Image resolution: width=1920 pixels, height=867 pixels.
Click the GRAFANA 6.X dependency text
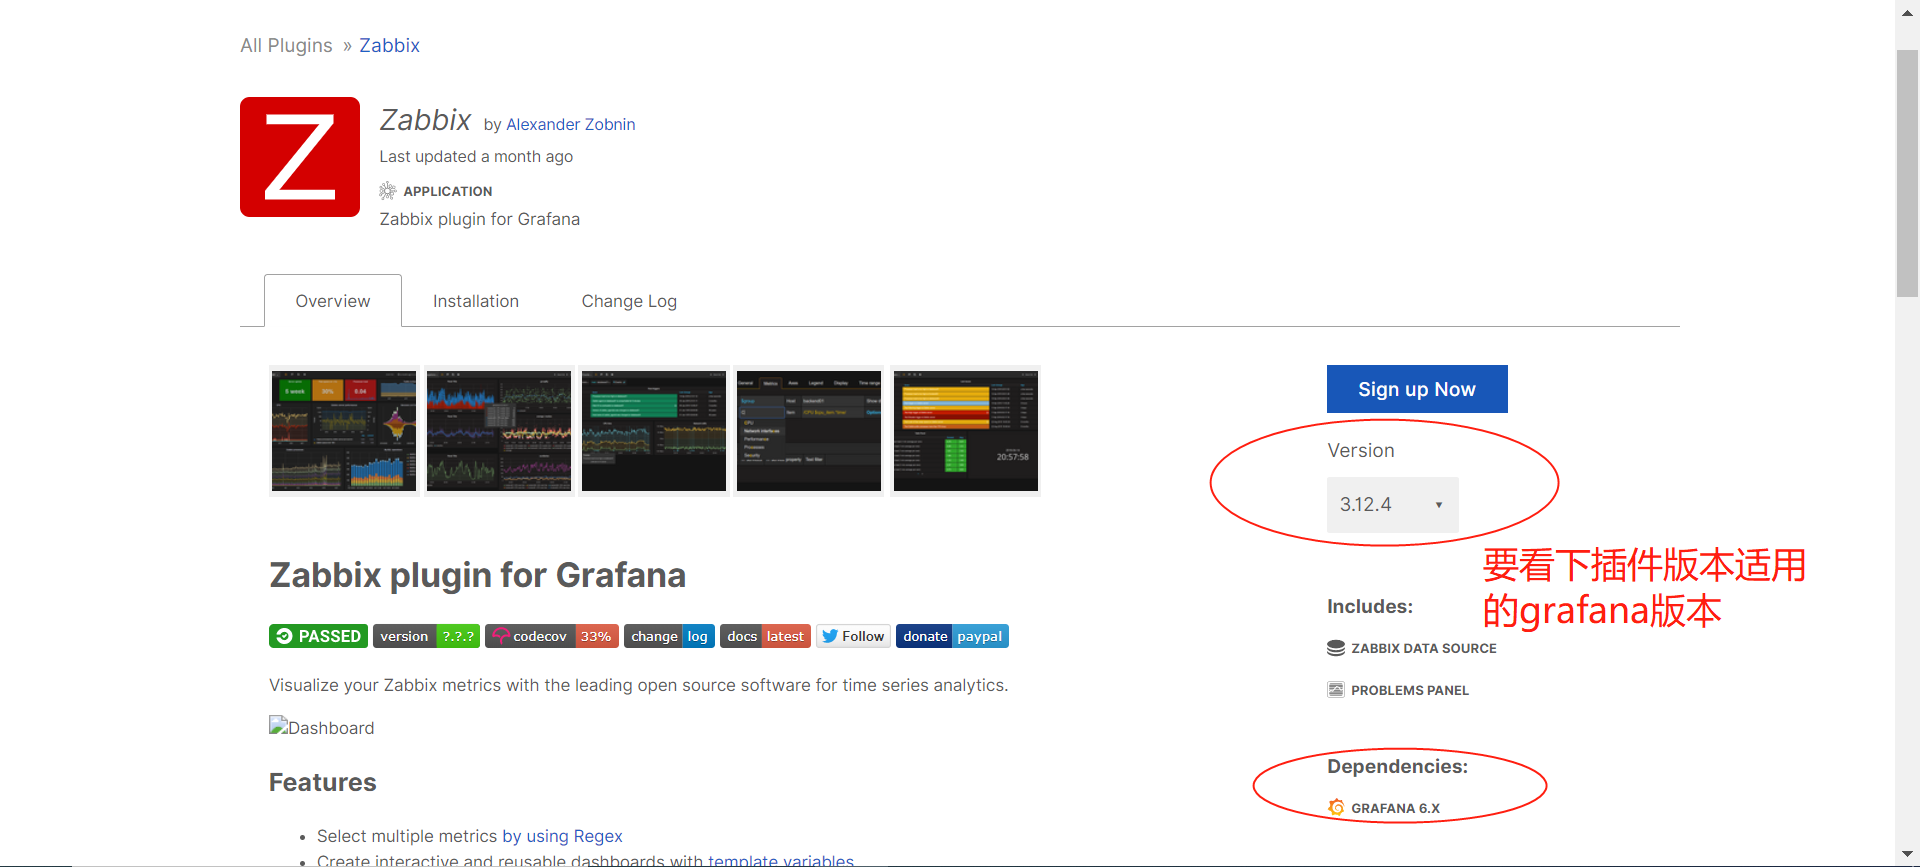(1395, 808)
